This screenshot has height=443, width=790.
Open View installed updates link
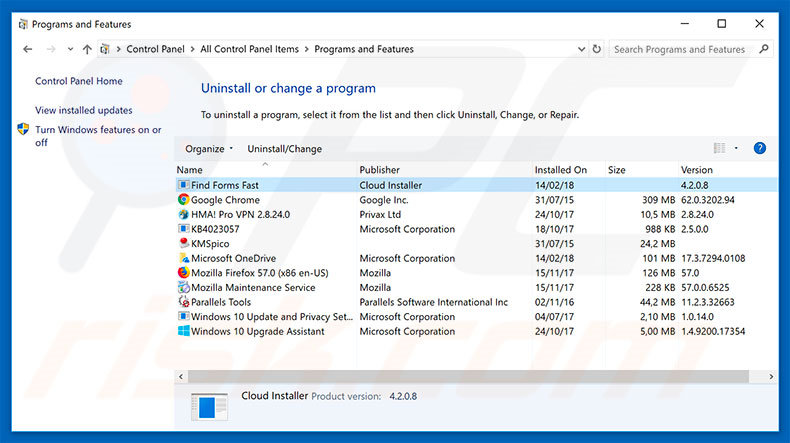pyautogui.click(x=84, y=110)
